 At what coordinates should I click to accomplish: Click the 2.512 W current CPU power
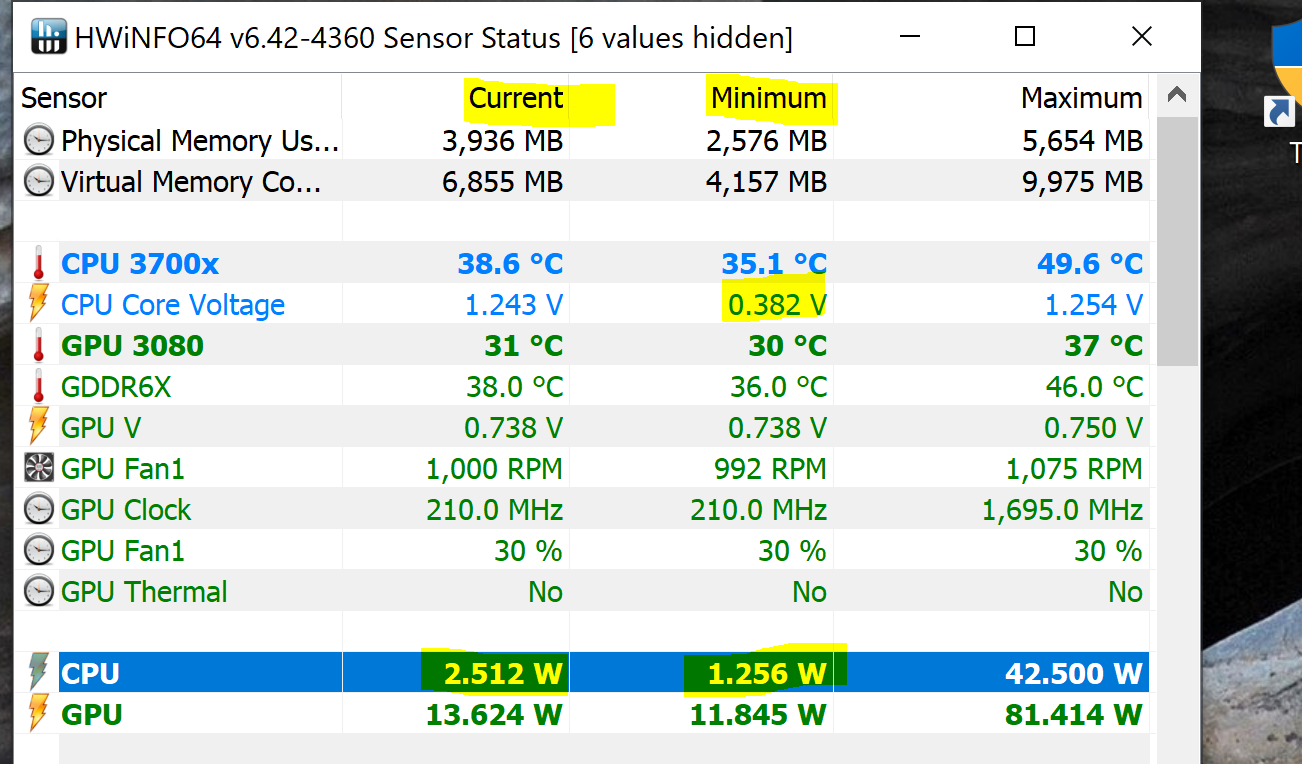(503, 674)
